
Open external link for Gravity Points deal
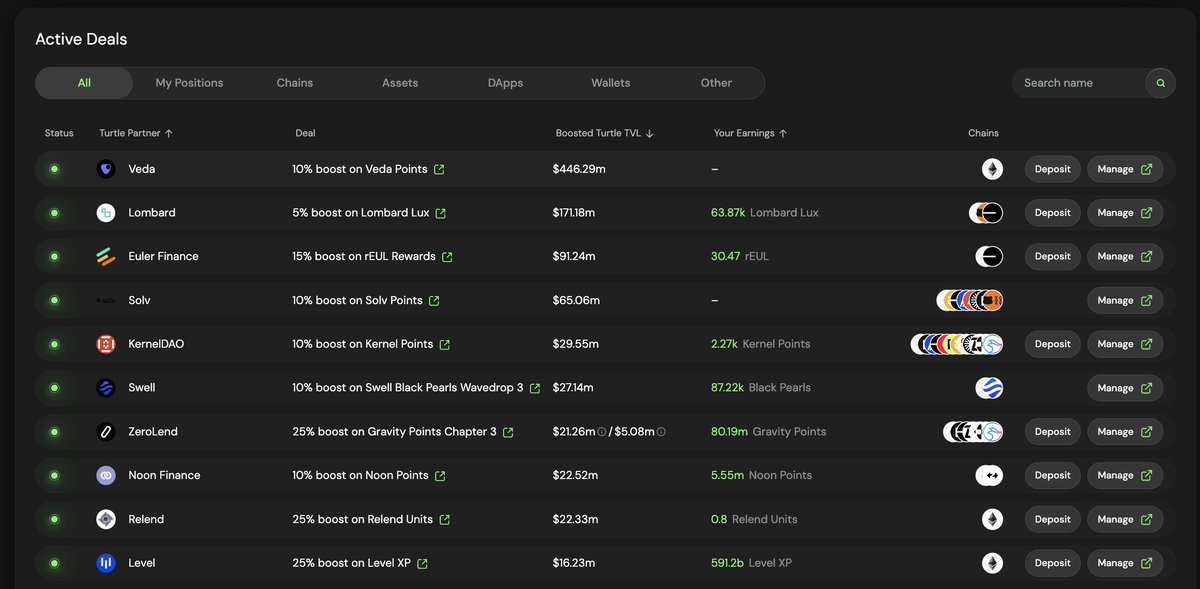[508, 432]
